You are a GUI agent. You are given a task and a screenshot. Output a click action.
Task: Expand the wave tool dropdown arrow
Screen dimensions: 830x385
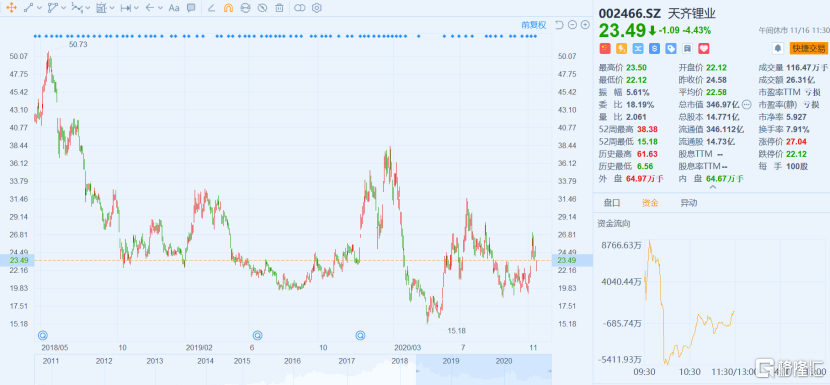pos(88,8)
